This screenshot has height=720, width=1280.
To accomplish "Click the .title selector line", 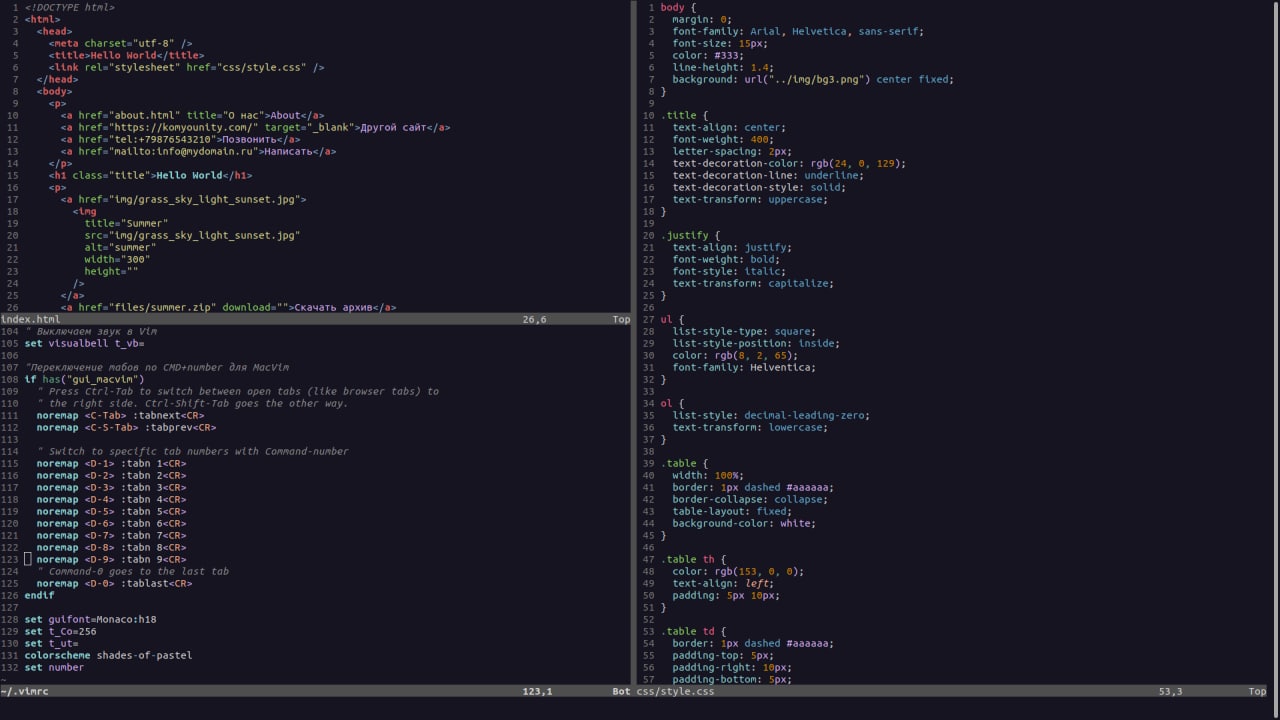I will [x=684, y=115].
